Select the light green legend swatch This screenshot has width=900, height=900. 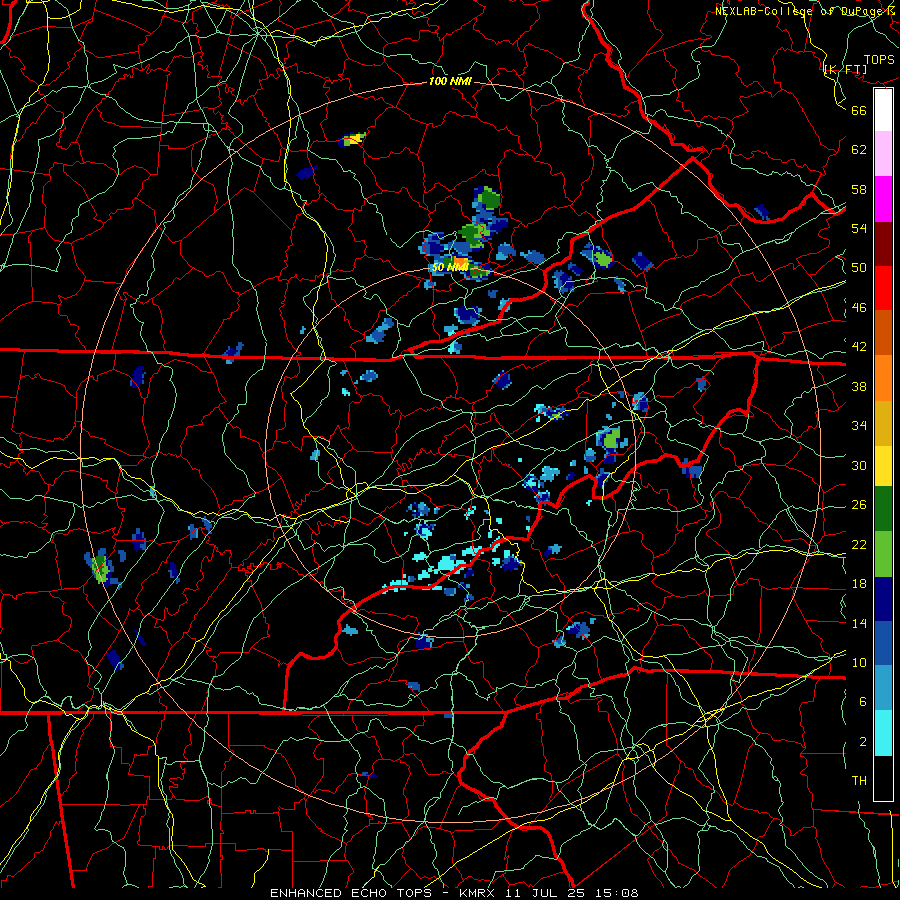click(x=883, y=553)
